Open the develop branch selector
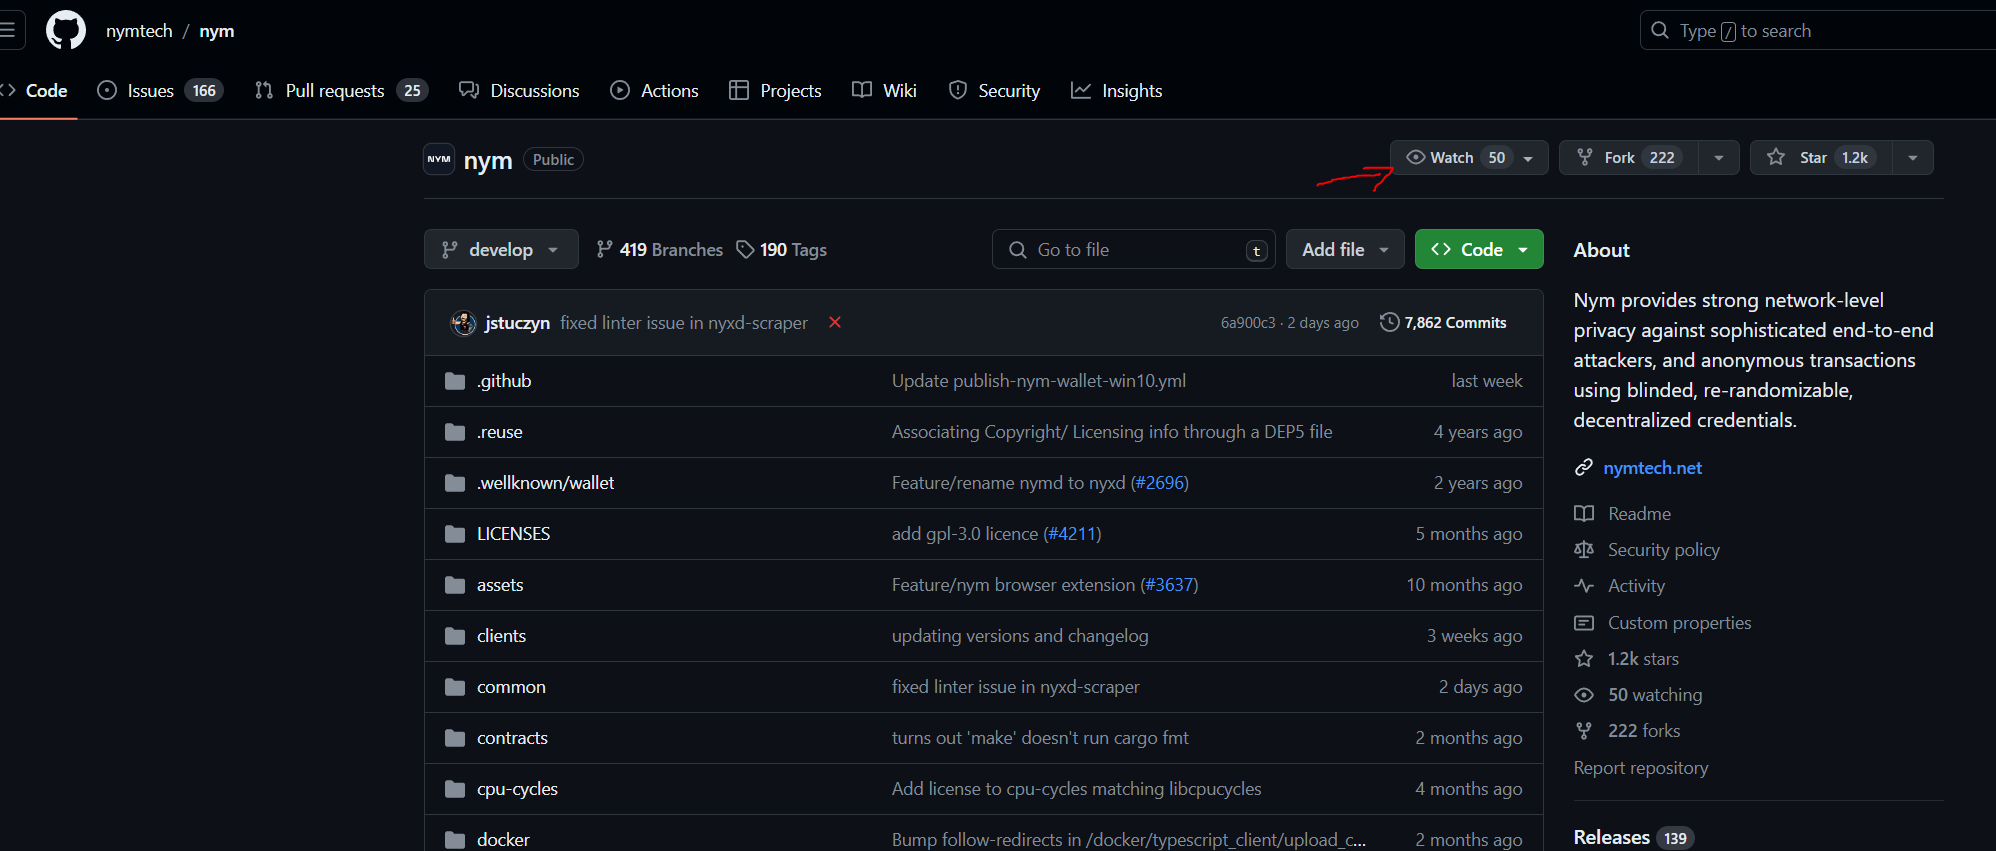The height and width of the screenshot is (851, 1996). [501, 249]
